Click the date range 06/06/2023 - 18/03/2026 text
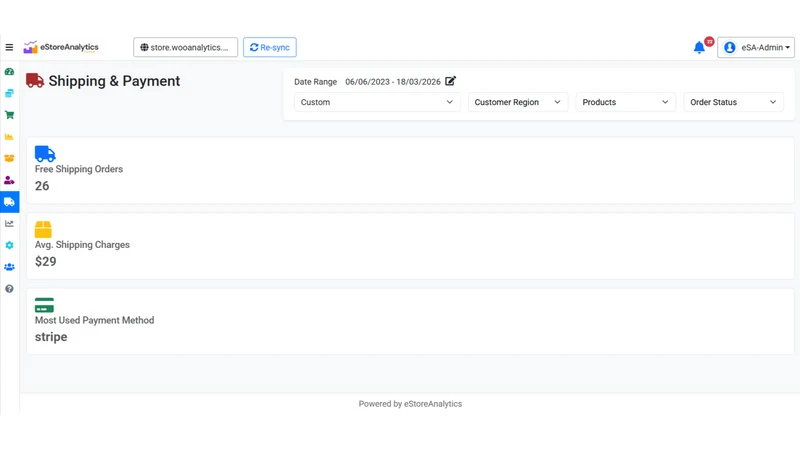 393,82
